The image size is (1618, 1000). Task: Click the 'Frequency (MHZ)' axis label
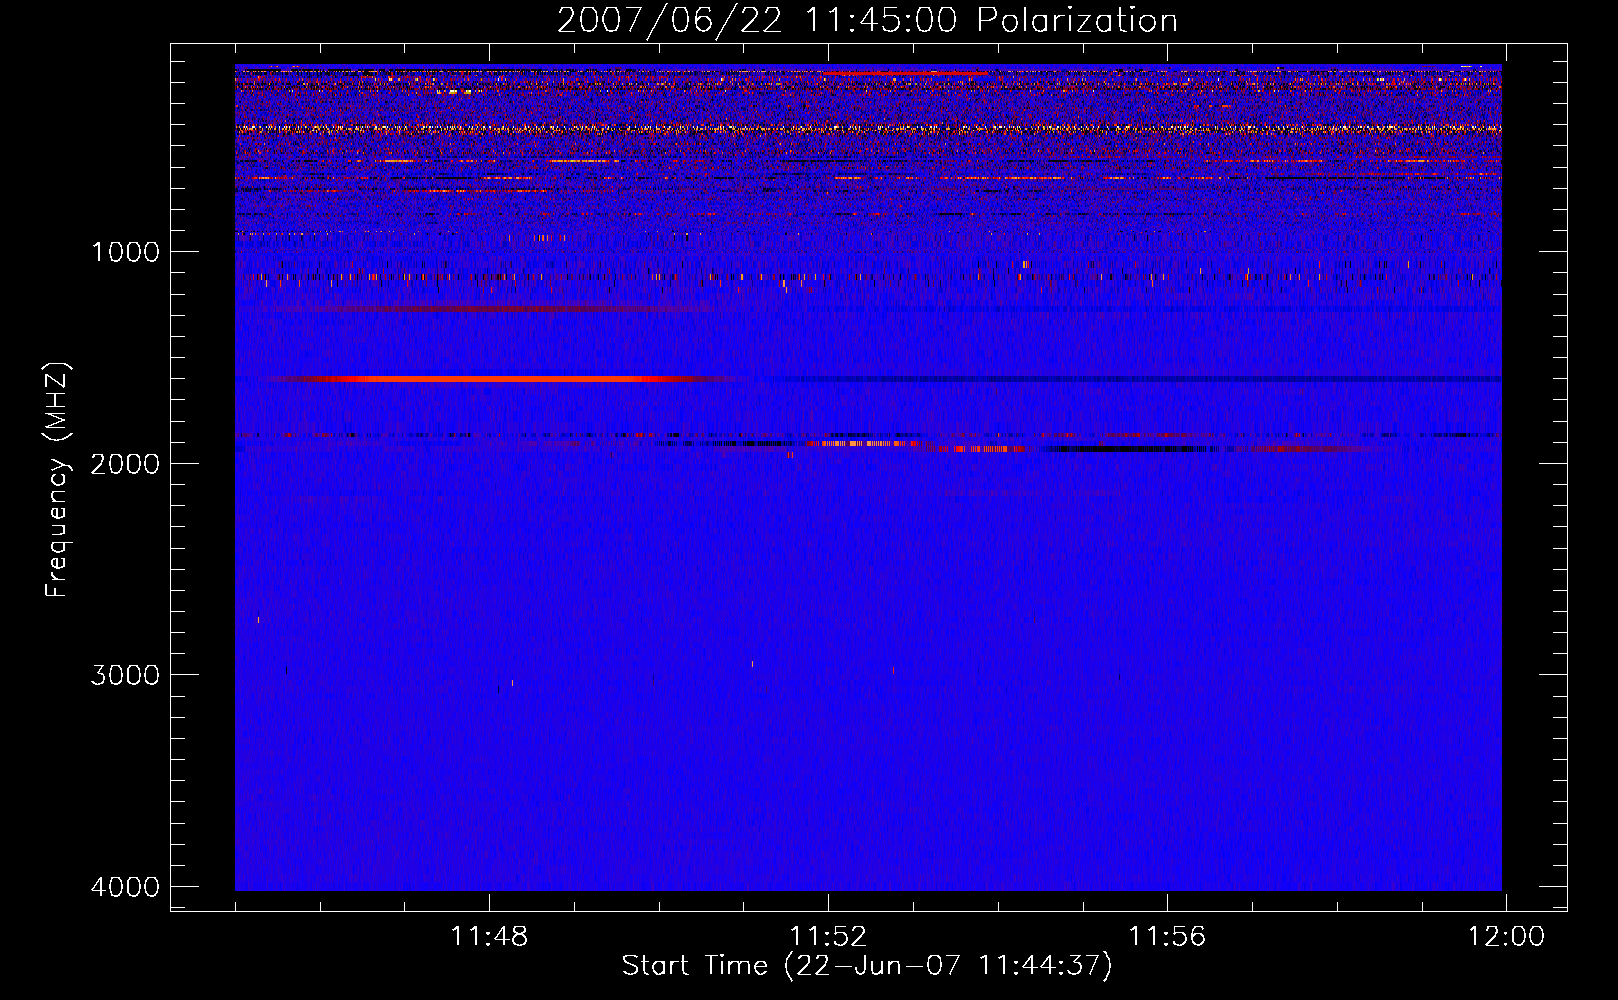click(57, 480)
